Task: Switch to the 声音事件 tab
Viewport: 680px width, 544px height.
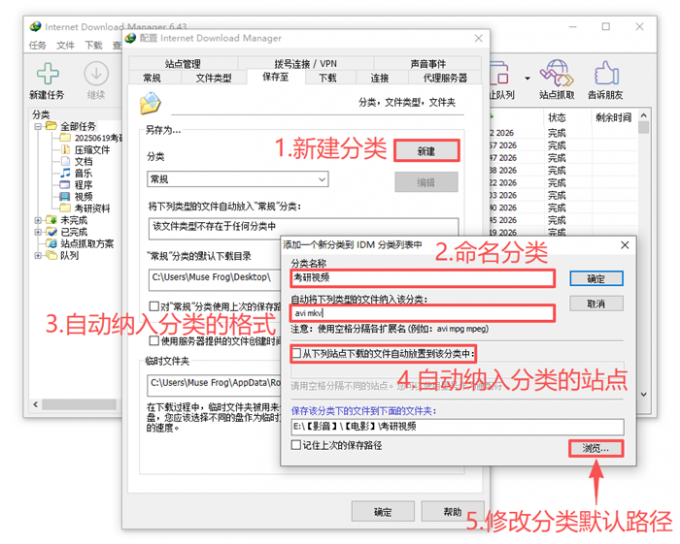Action: point(428,64)
